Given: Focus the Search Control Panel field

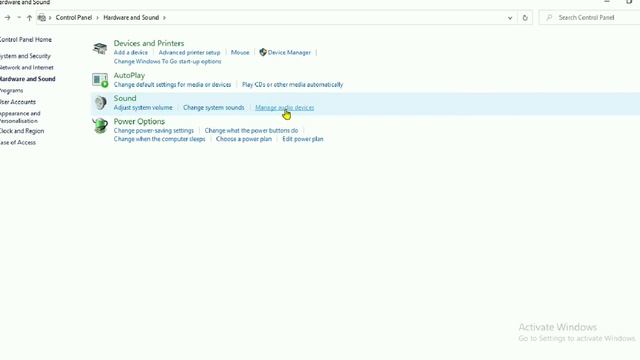Looking at the screenshot, I should point(589,18).
